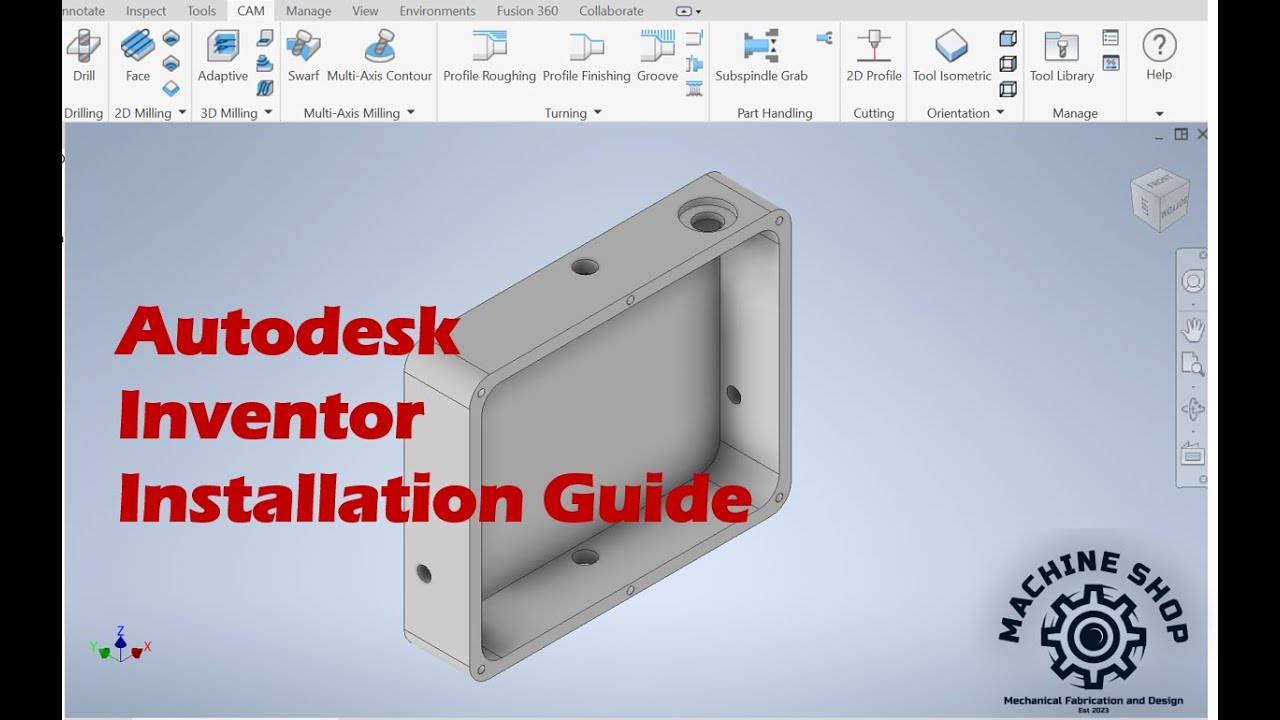Open the Manage ribbon tab

tap(308, 11)
